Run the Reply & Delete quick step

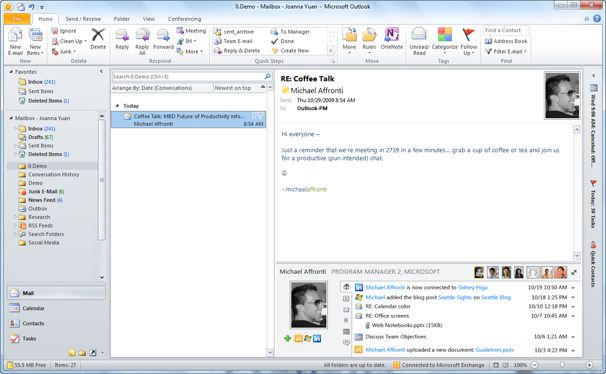tap(237, 51)
